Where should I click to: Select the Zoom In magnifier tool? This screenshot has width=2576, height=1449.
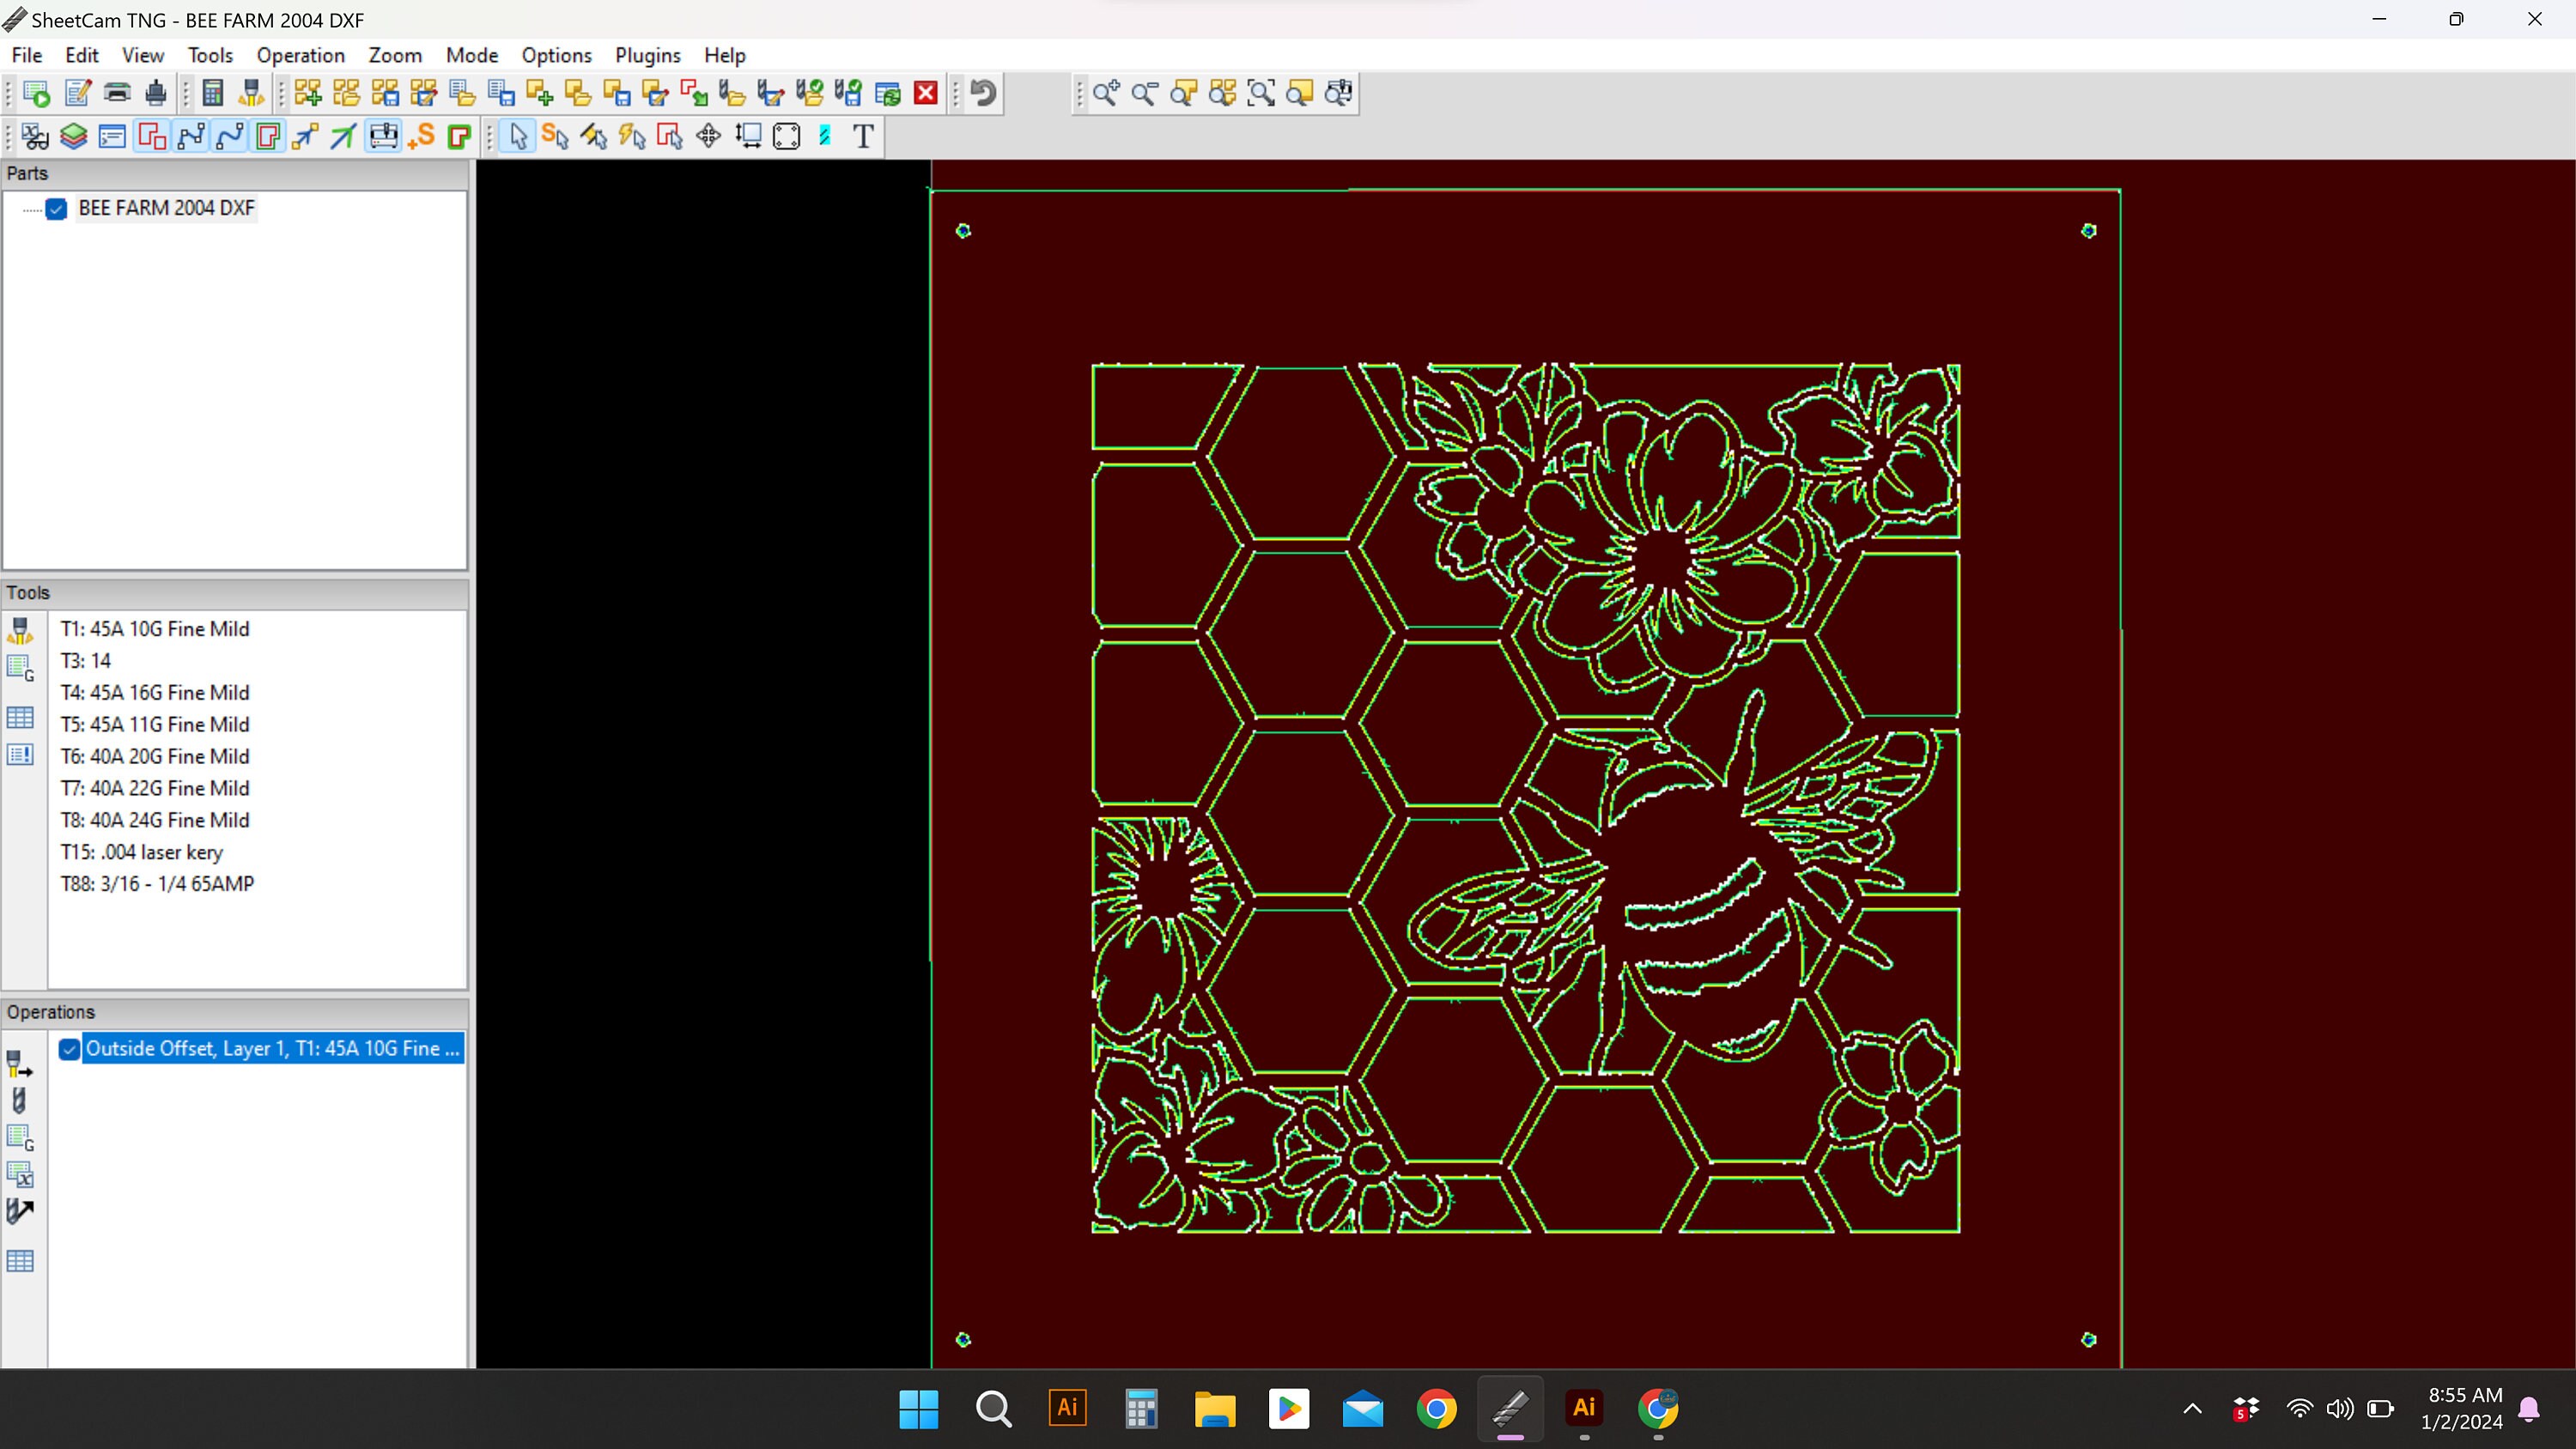(1106, 93)
